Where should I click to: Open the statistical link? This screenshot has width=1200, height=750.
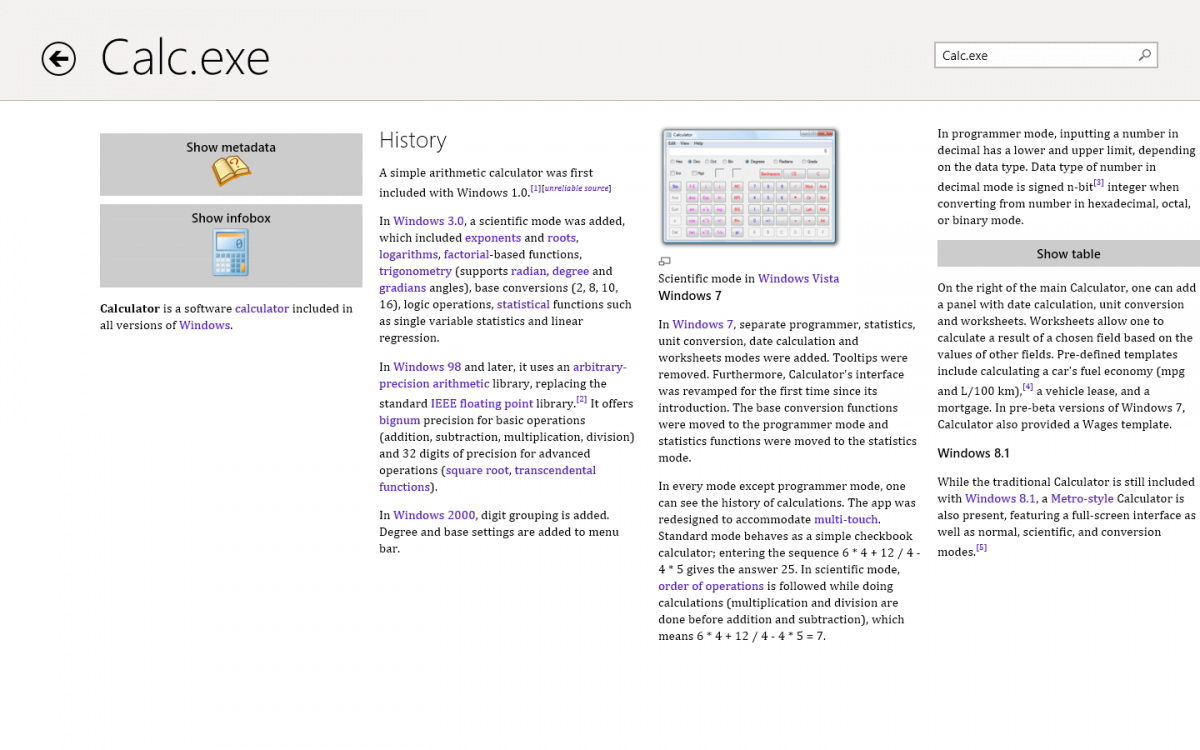tap(523, 305)
